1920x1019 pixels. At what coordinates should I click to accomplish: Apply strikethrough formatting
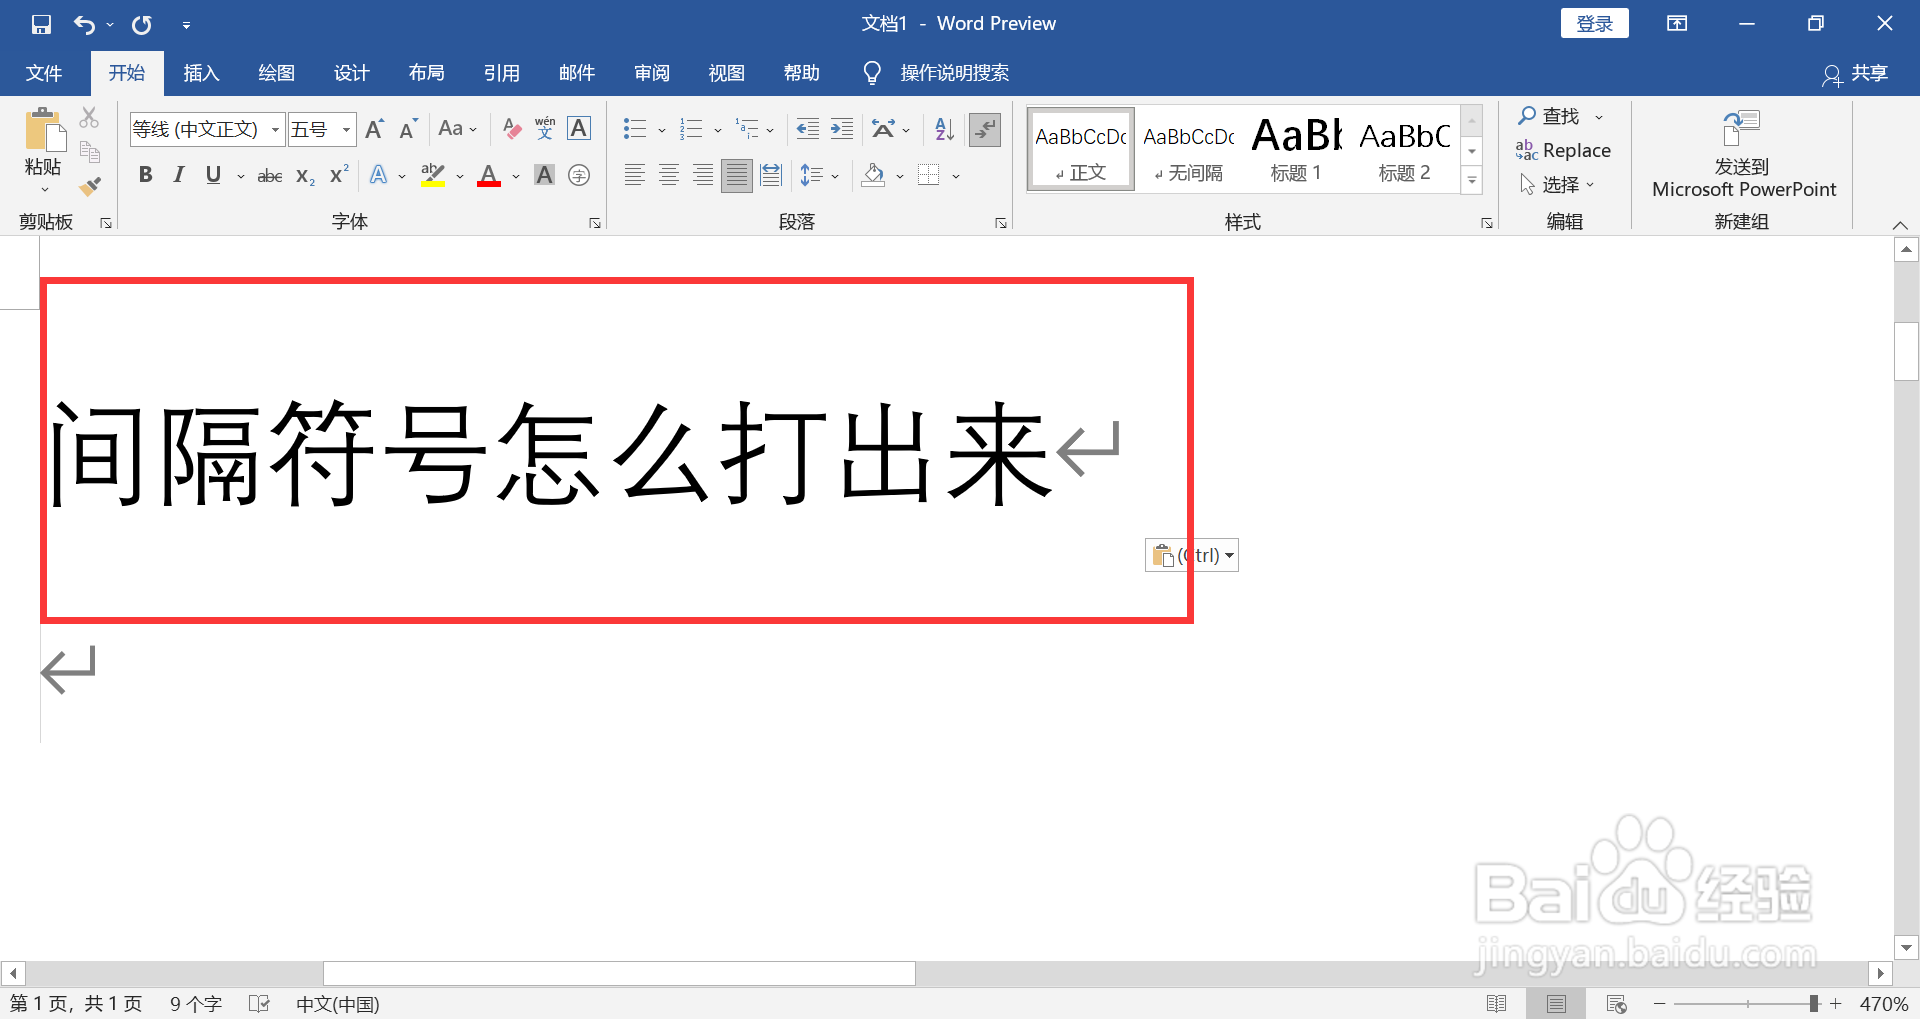coord(269,175)
